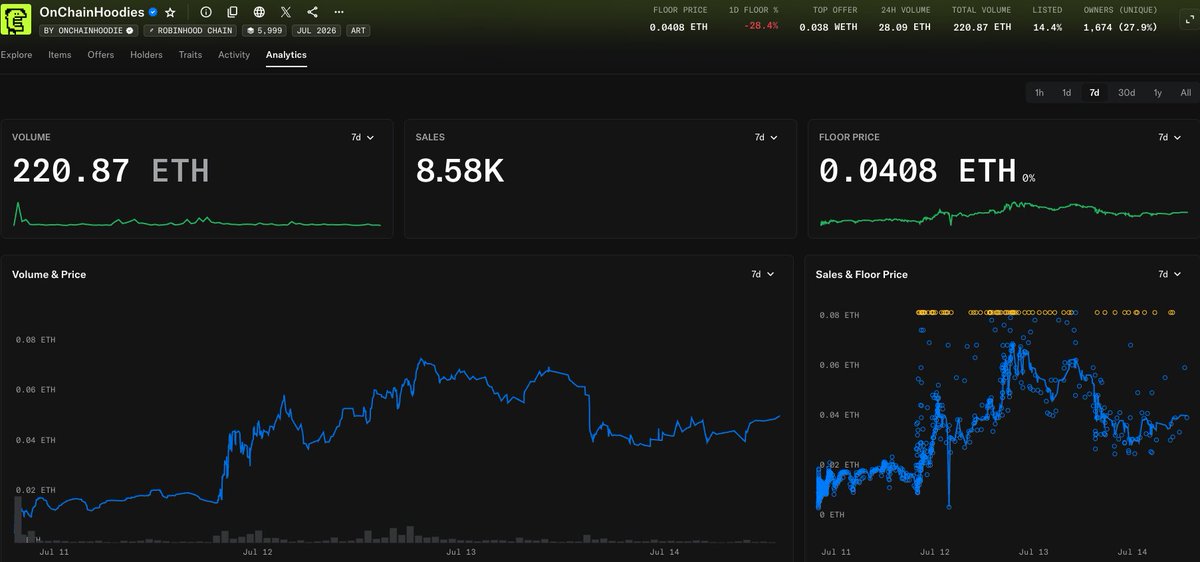Viewport: 1200px width, 562px height.
Task: Go to the Activity tab
Action: 234,55
